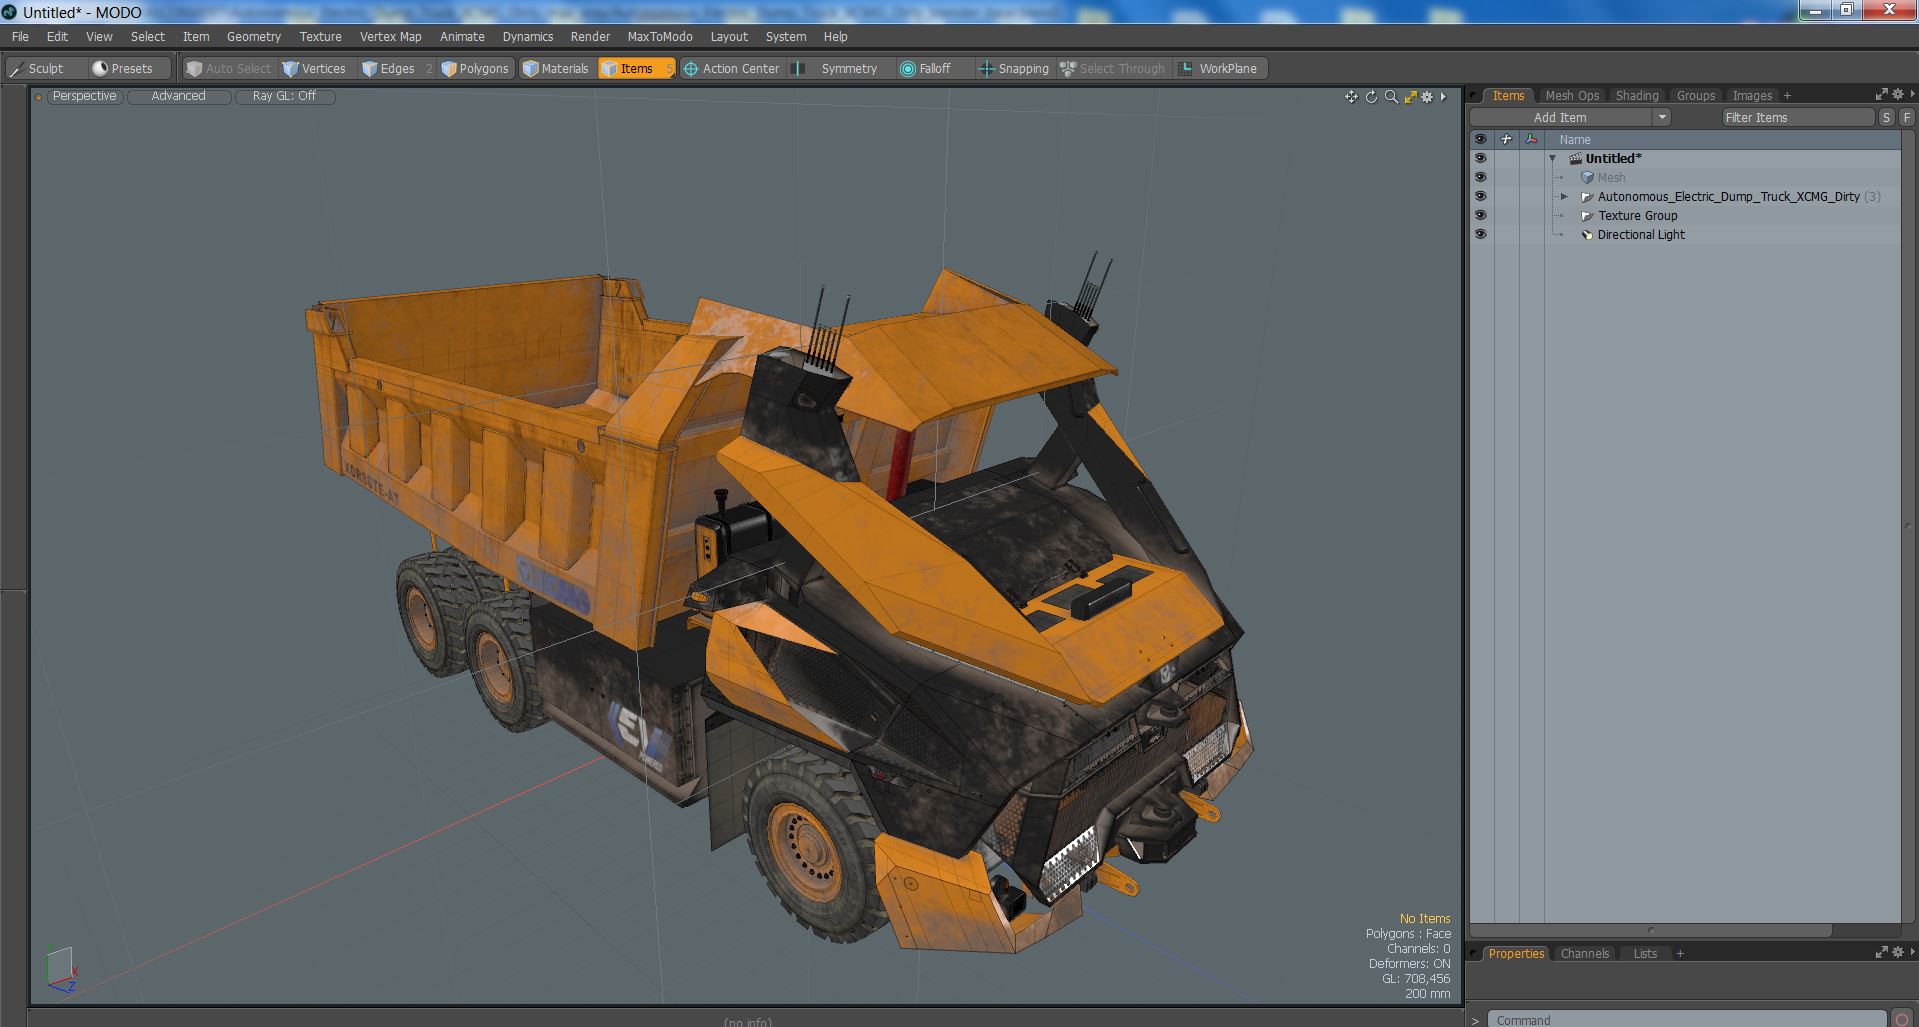Click the viewport rotate icon
The image size is (1919, 1027).
1371,97
